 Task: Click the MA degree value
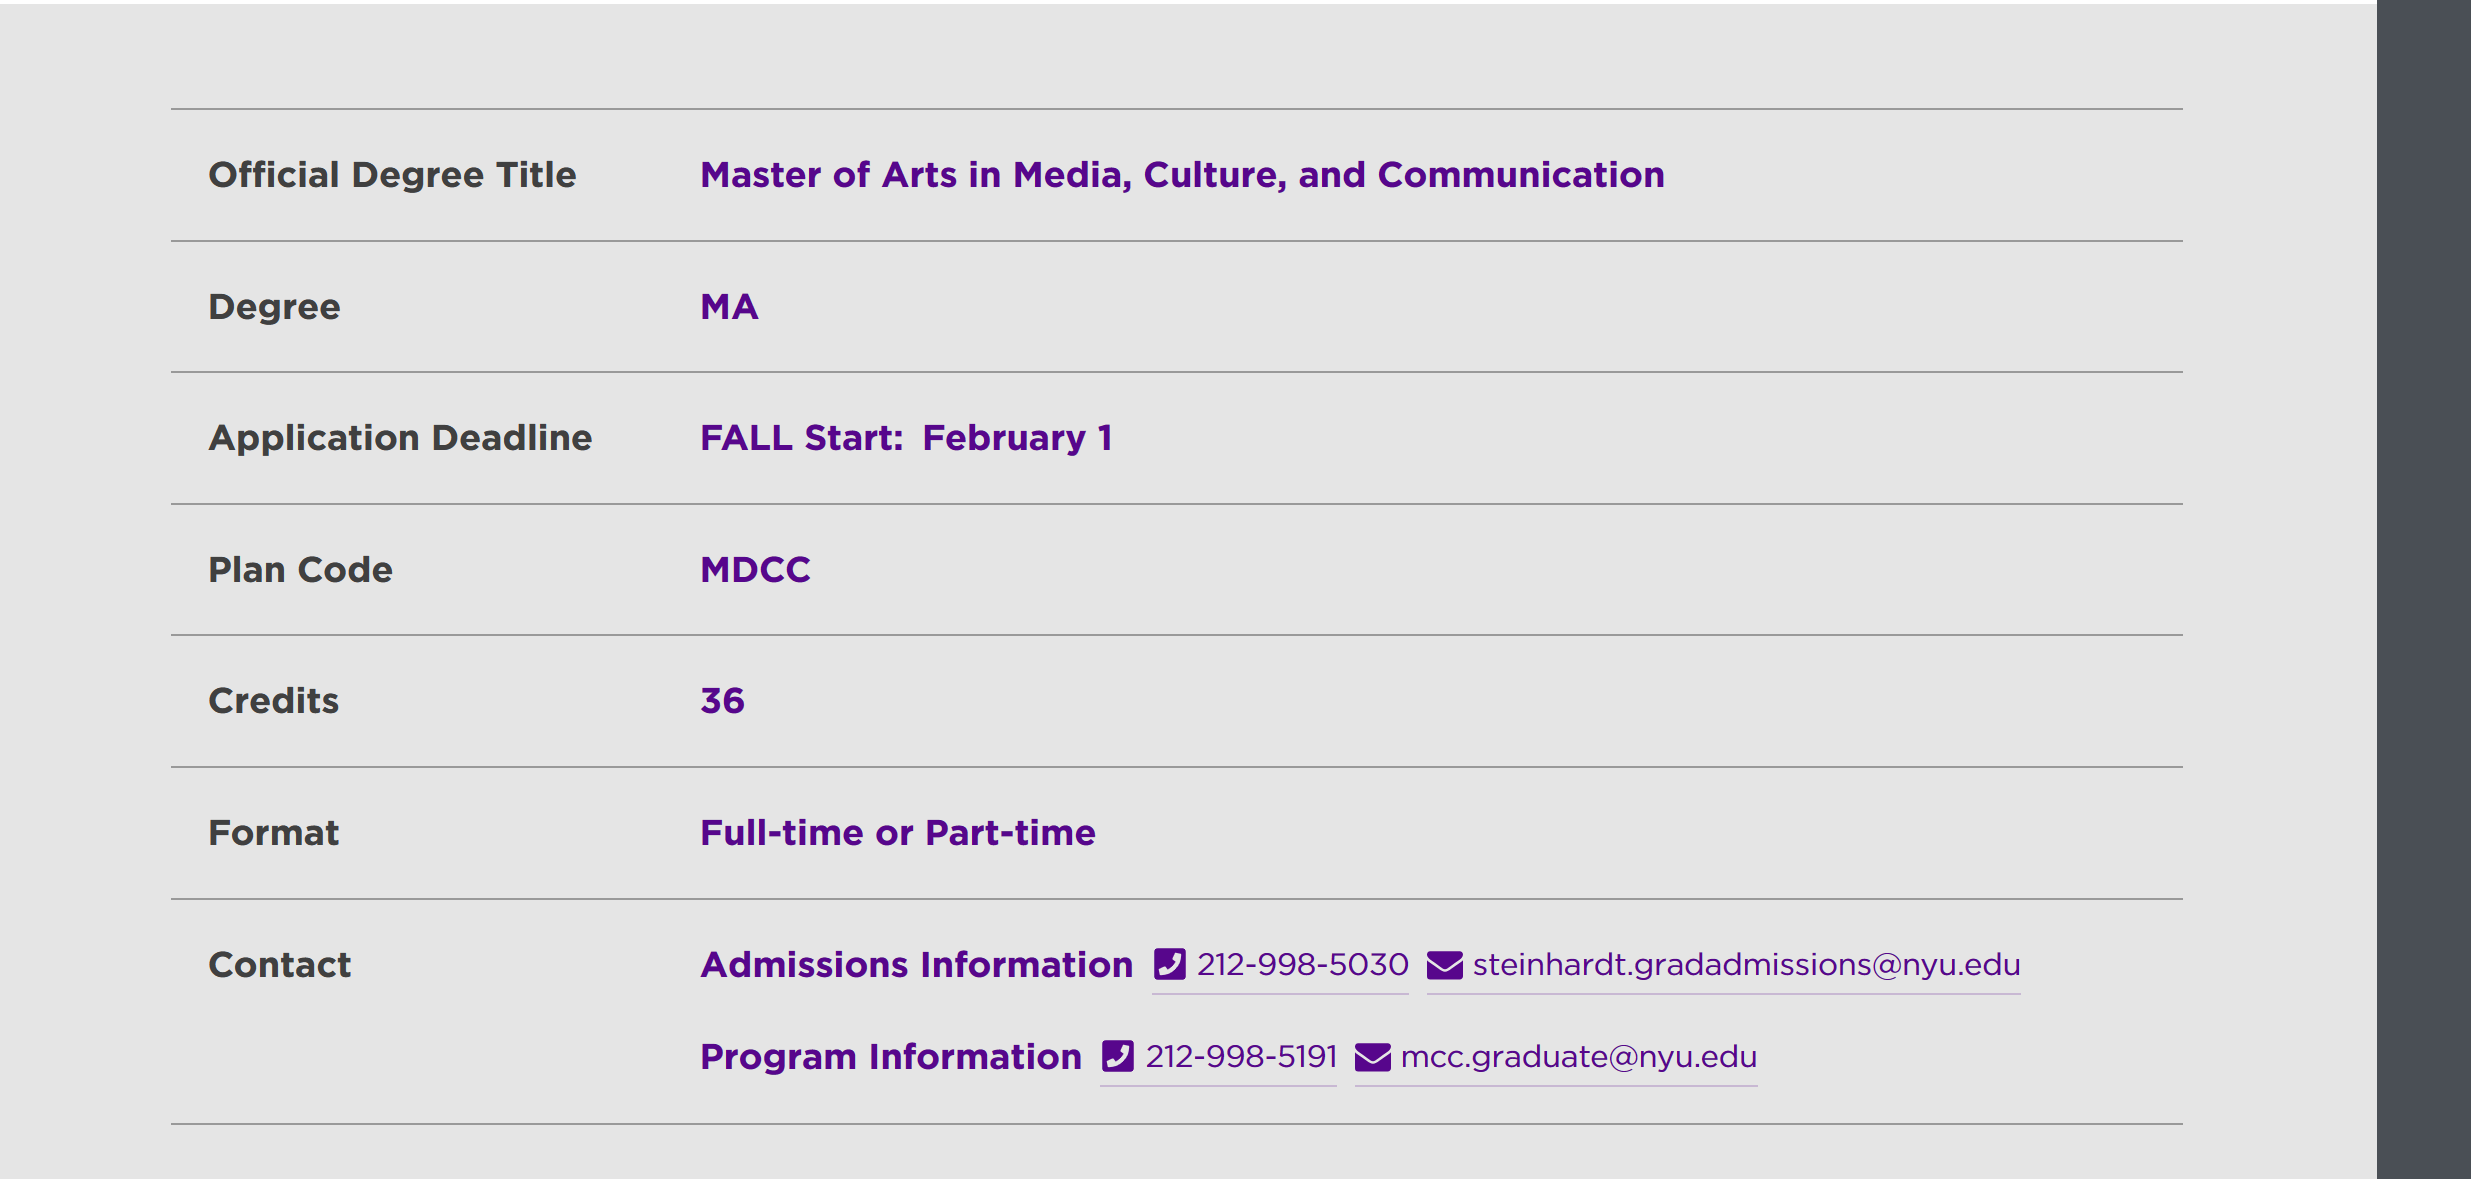point(729,306)
